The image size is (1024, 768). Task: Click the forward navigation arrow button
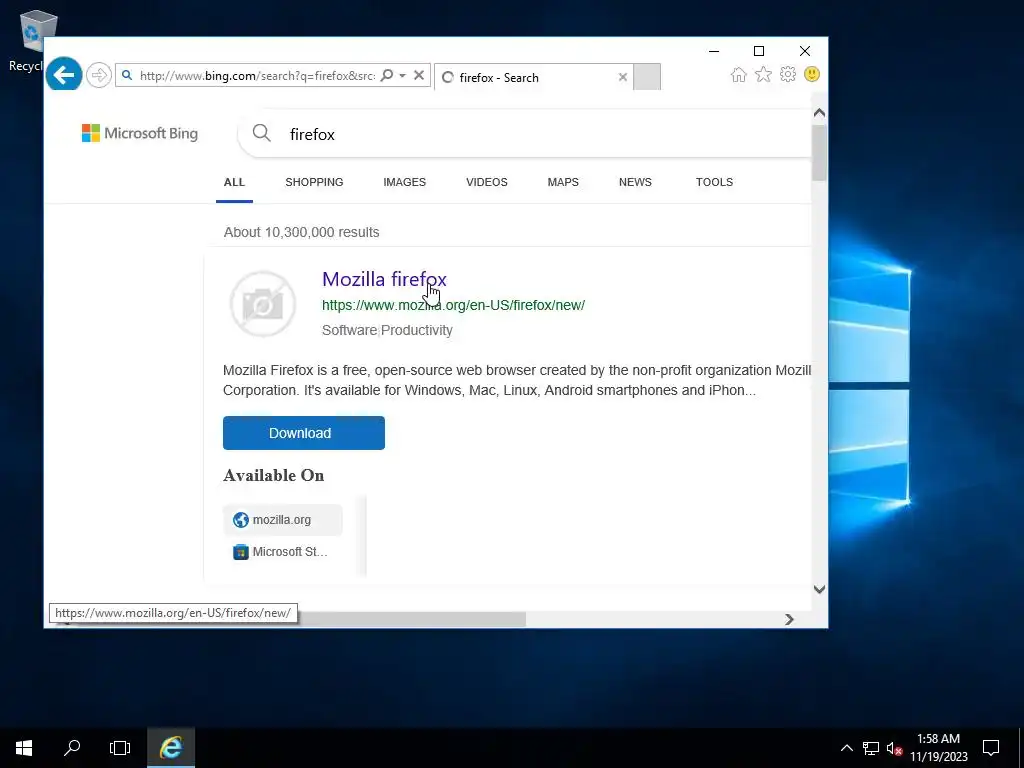[99, 75]
